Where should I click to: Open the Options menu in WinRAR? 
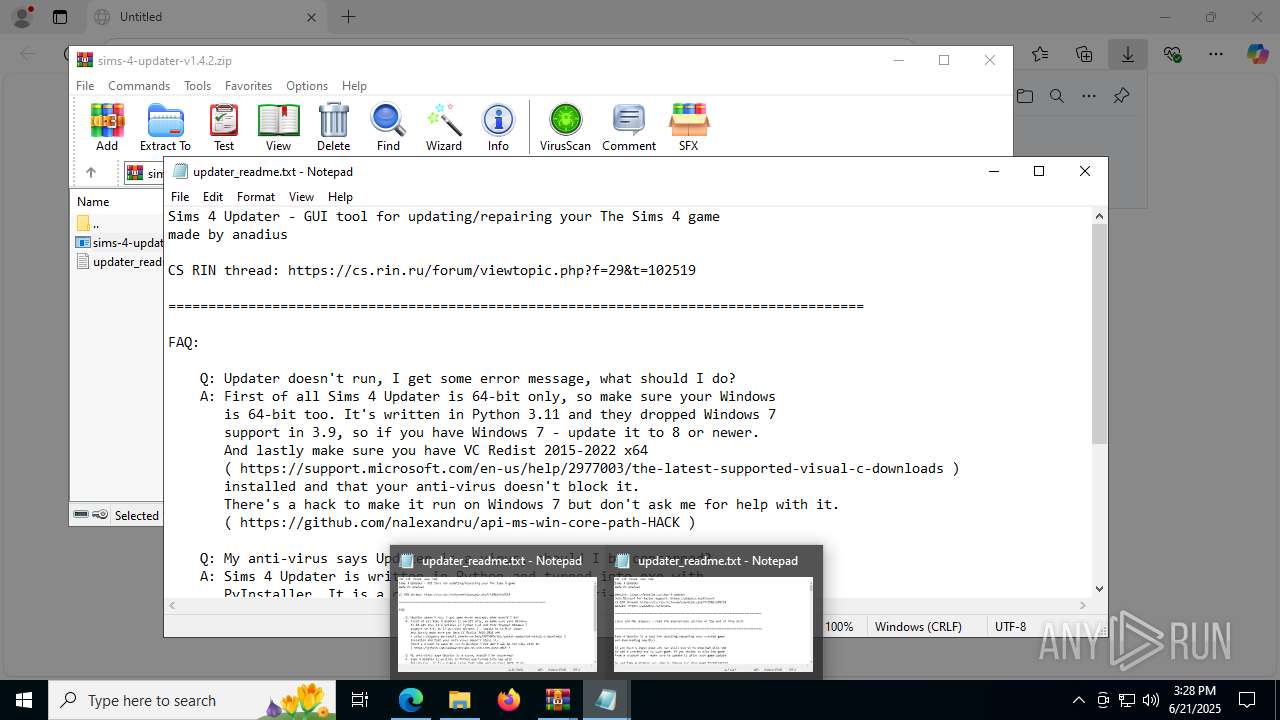(x=307, y=86)
